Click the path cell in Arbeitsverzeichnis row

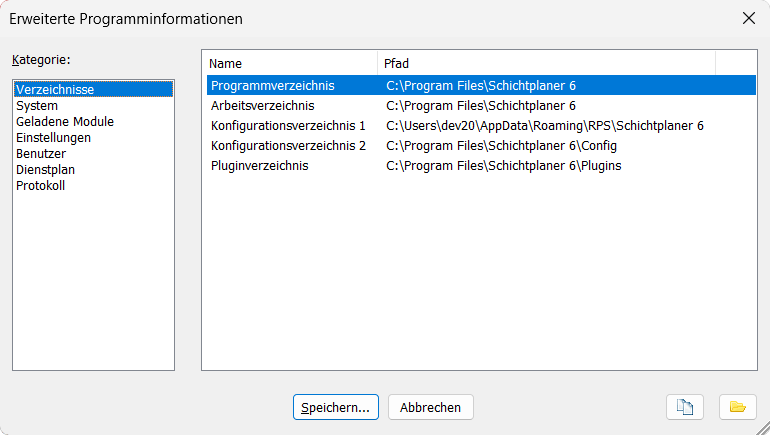(481, 106)
